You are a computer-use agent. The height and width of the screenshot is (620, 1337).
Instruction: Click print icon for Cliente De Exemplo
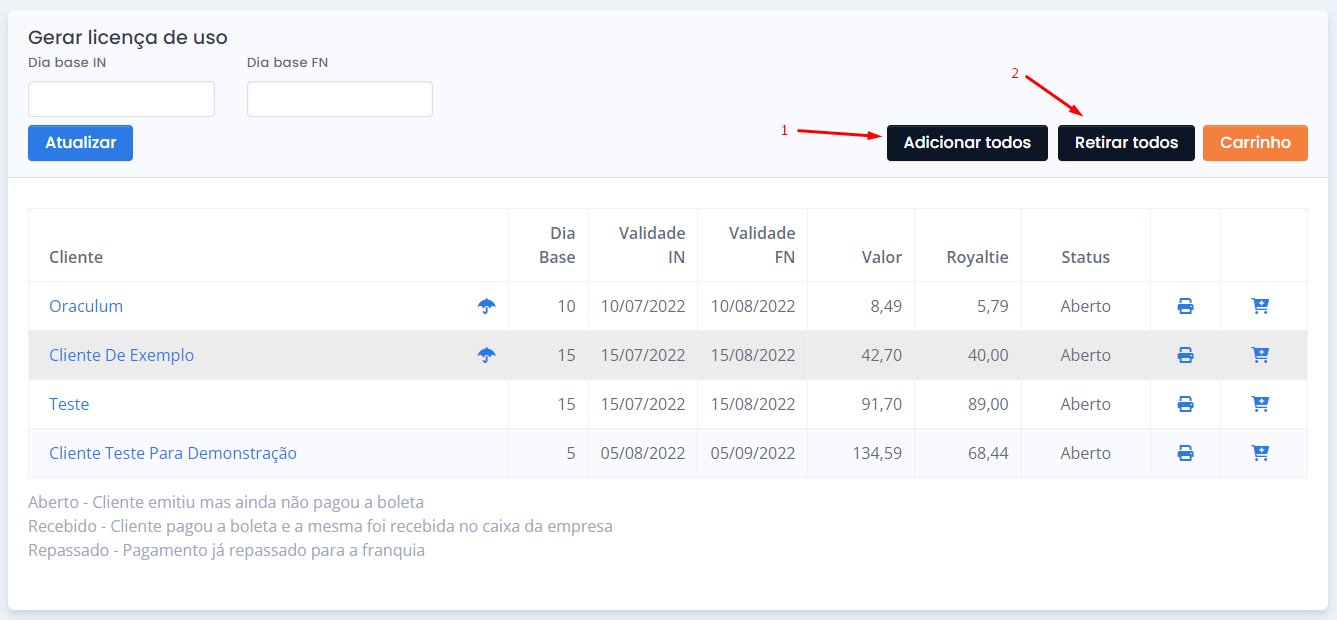(1185, 355)
